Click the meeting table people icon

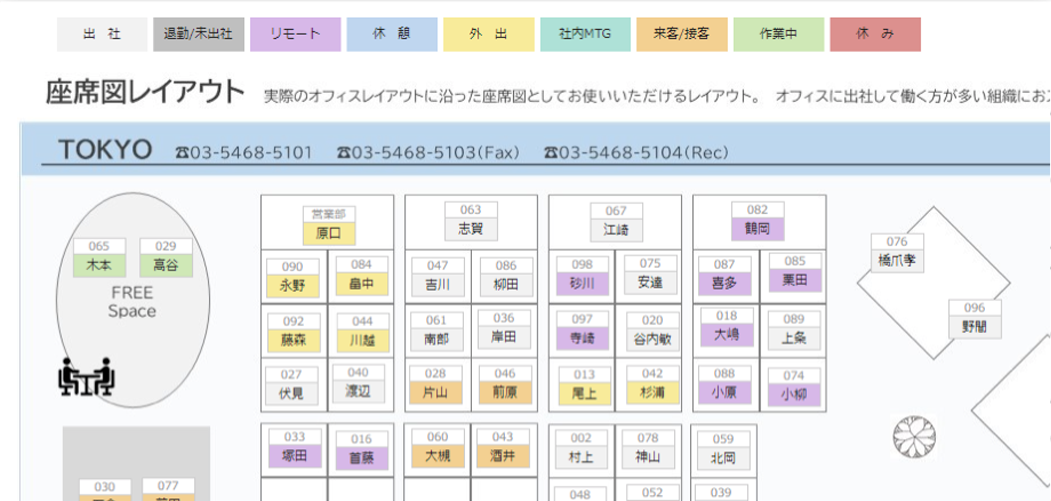tap(87, 377)
